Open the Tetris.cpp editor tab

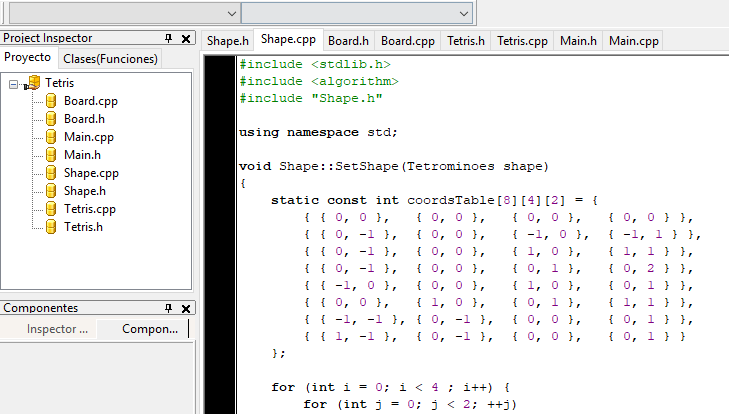pos(523,41)
